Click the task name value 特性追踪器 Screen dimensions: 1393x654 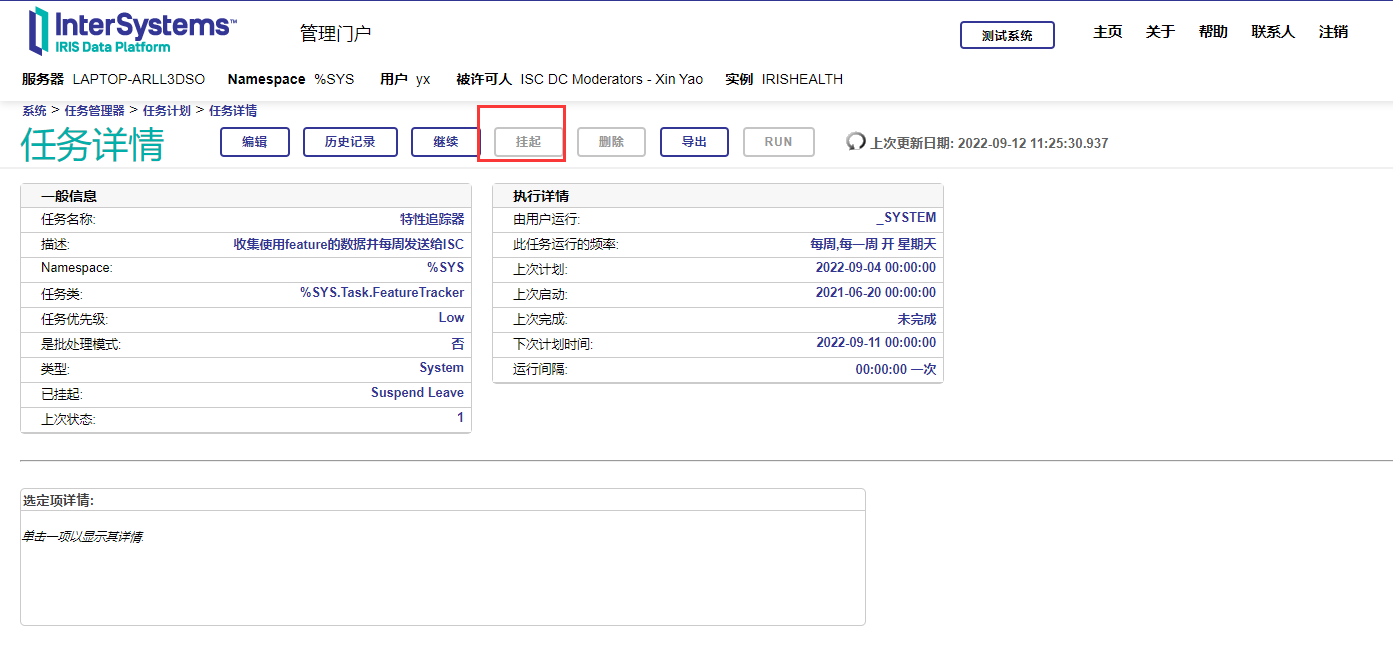432,219
